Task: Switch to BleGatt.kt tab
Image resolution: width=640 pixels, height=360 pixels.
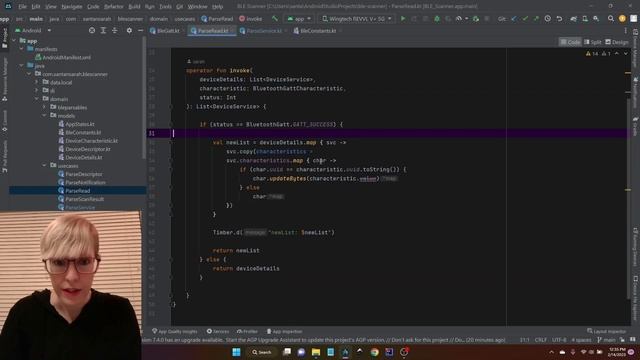Action: (x=165, y=31)
